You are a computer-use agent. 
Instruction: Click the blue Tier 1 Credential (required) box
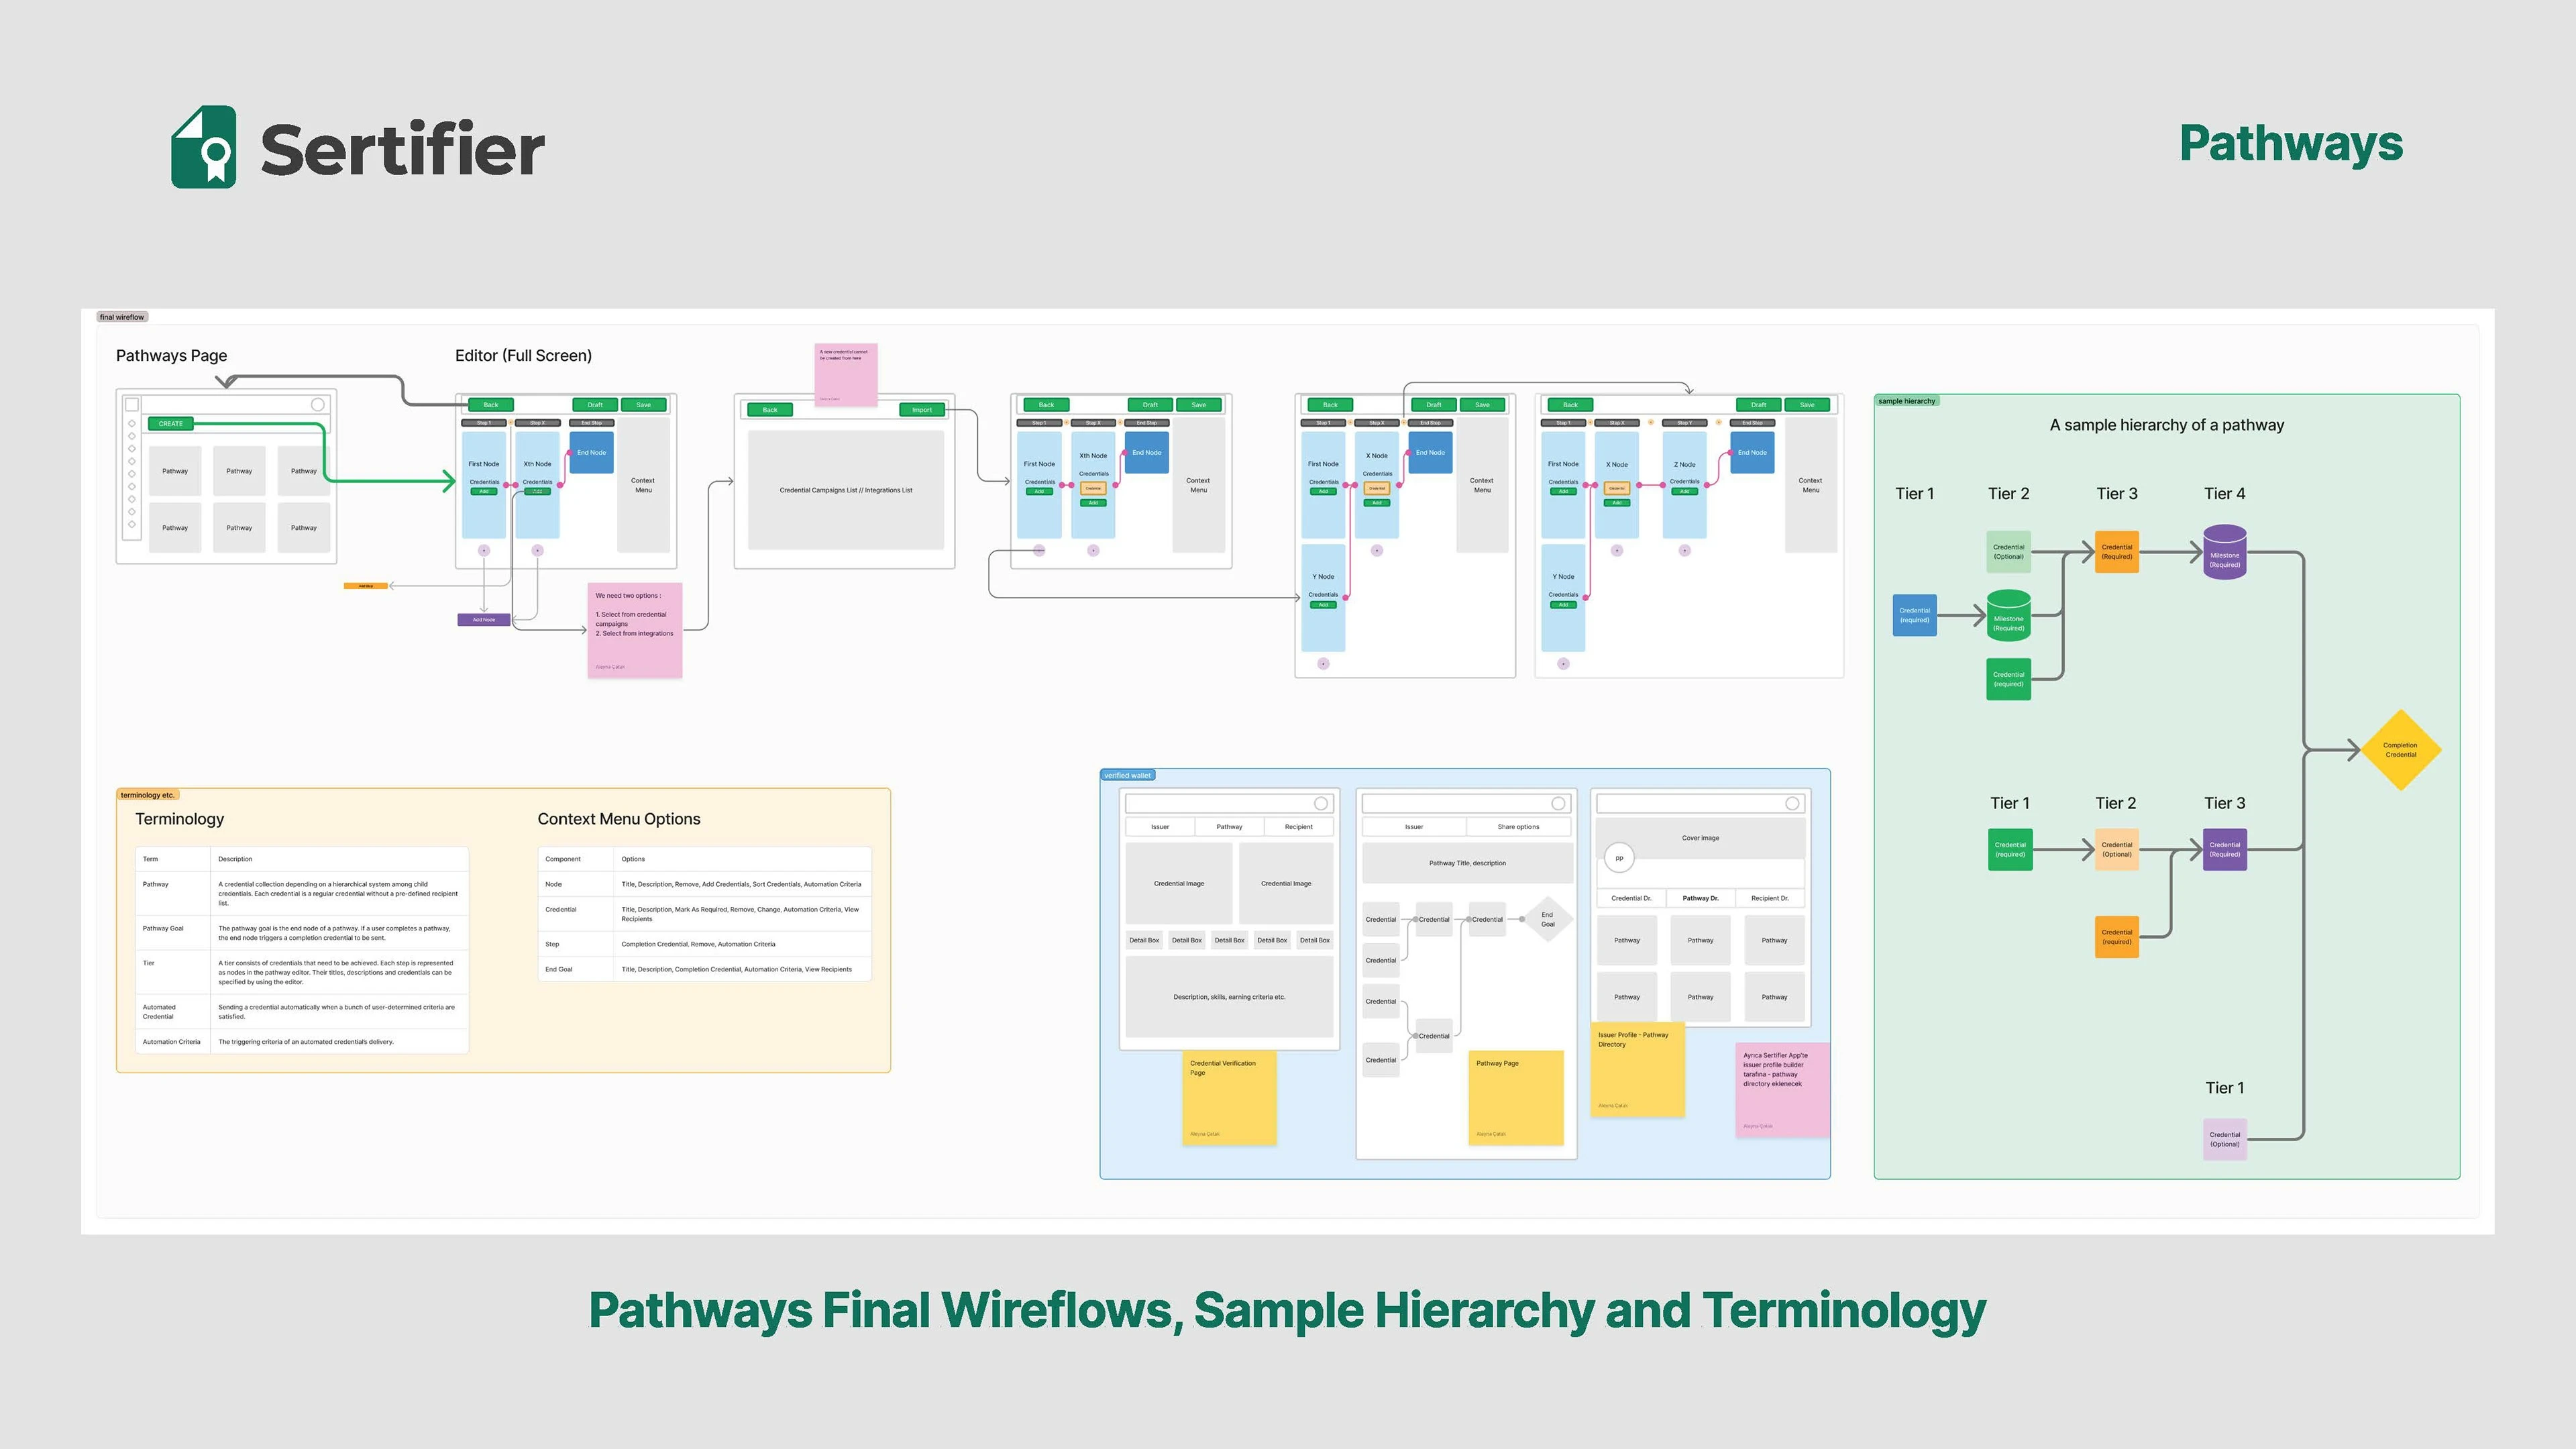click(1914, 615)
